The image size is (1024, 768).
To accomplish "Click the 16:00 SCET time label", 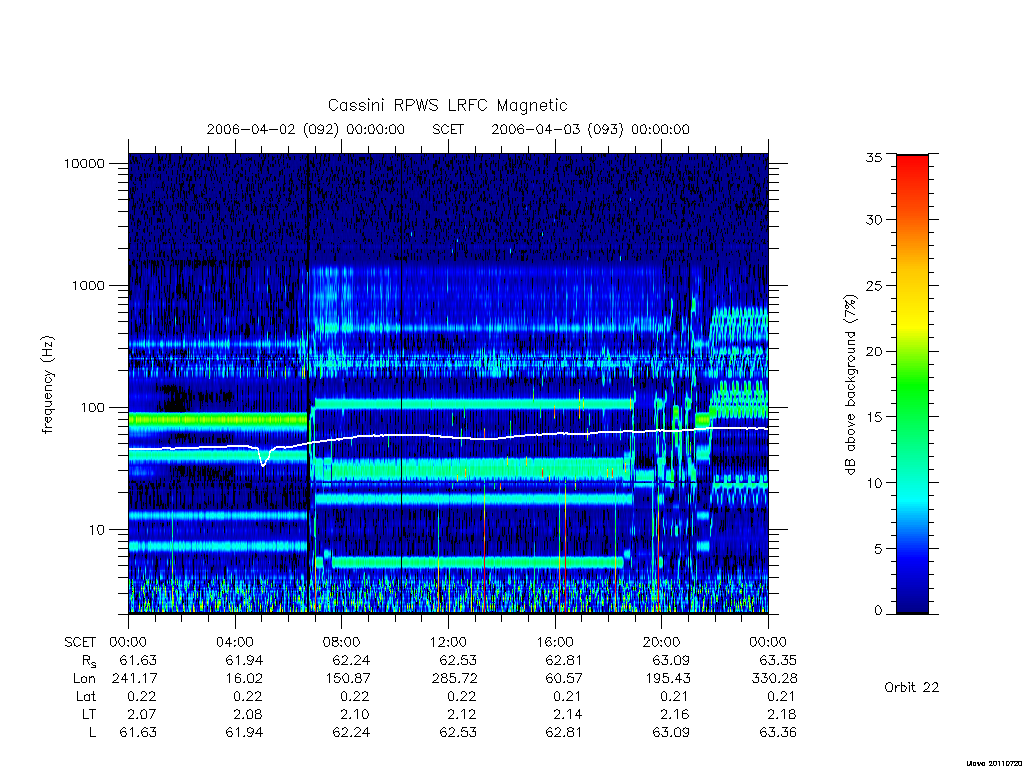I will (554, 642).
